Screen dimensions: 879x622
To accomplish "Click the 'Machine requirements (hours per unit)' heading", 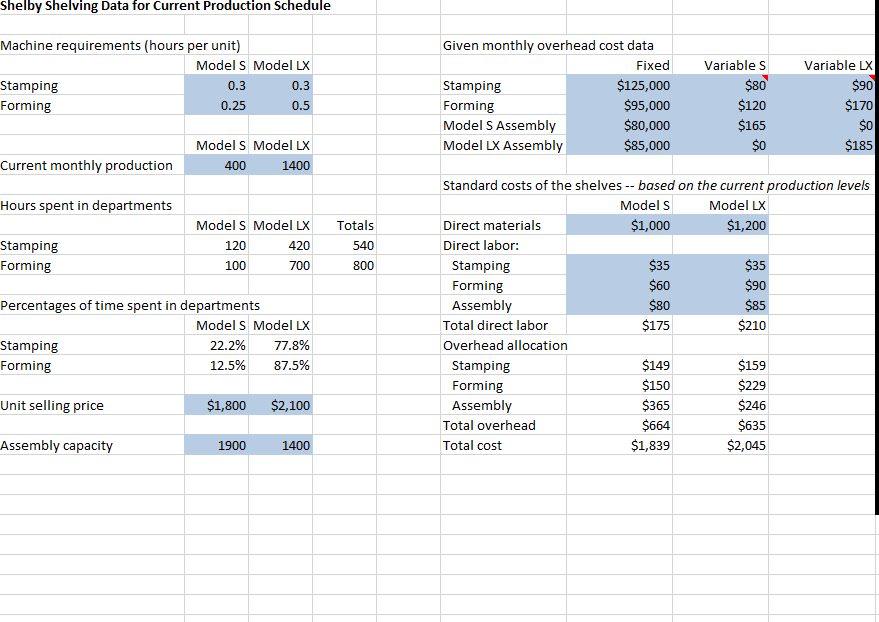I will [x=121, y=45].
